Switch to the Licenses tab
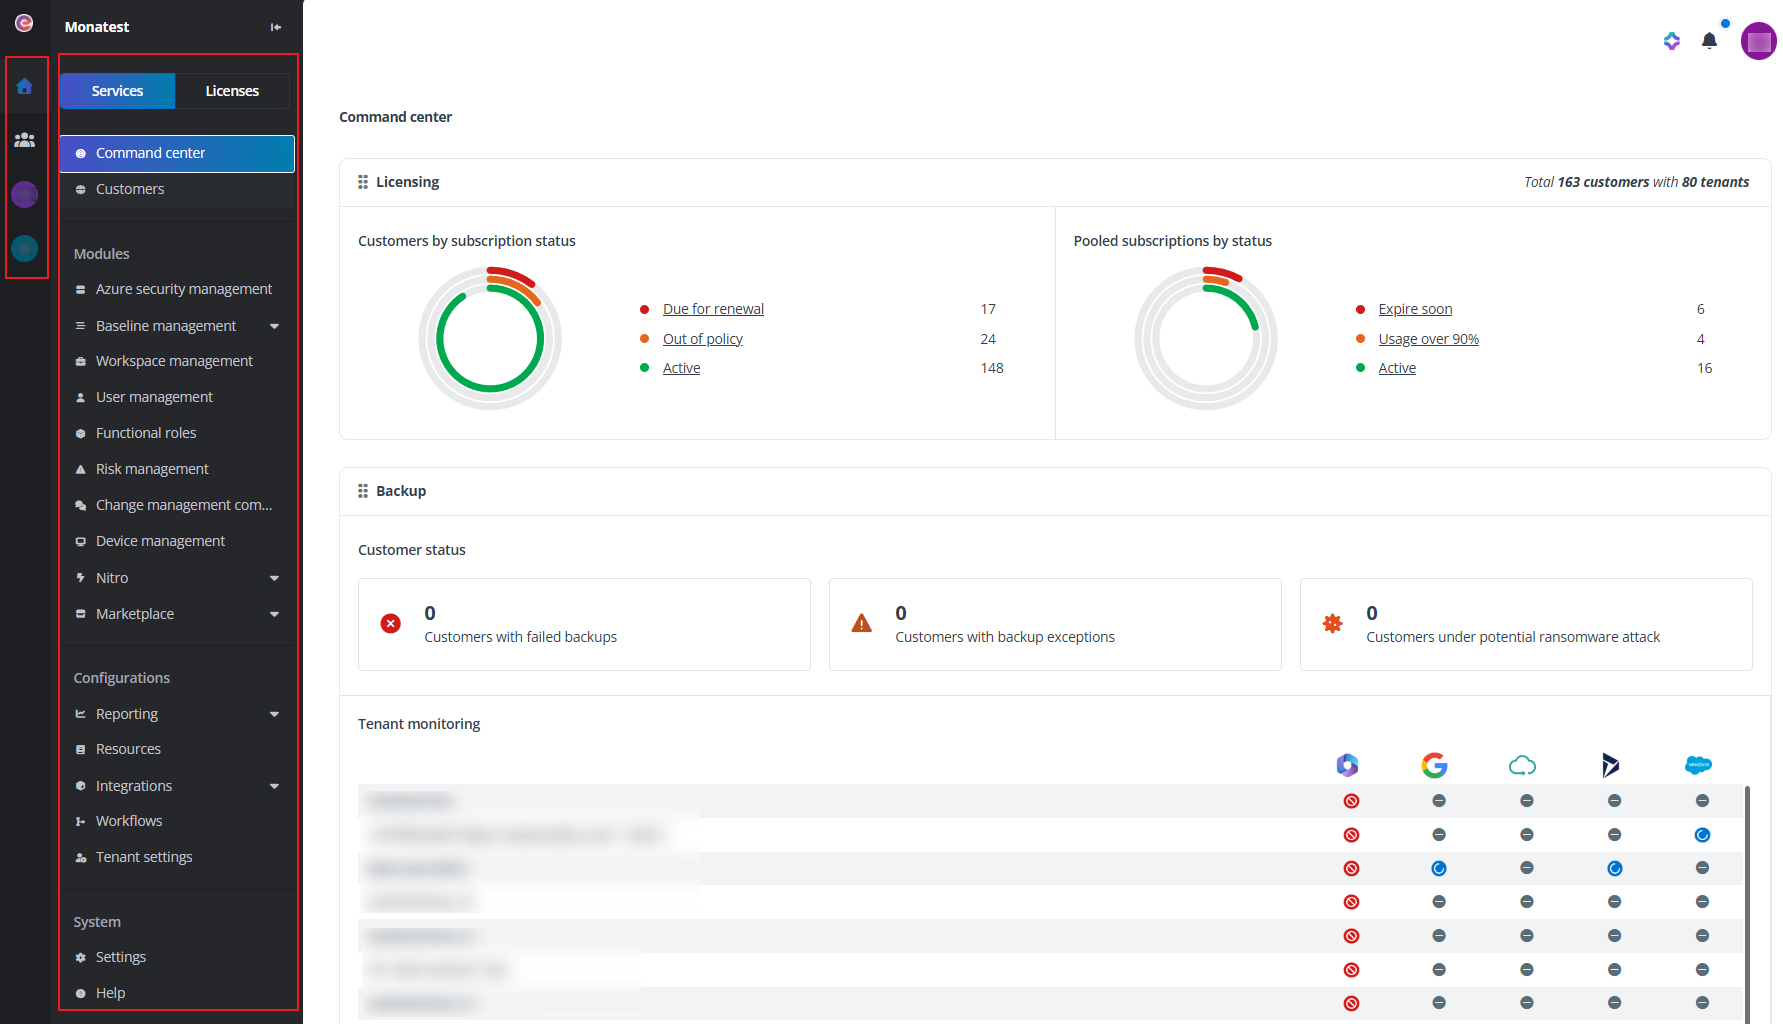 tap(232, 91)
